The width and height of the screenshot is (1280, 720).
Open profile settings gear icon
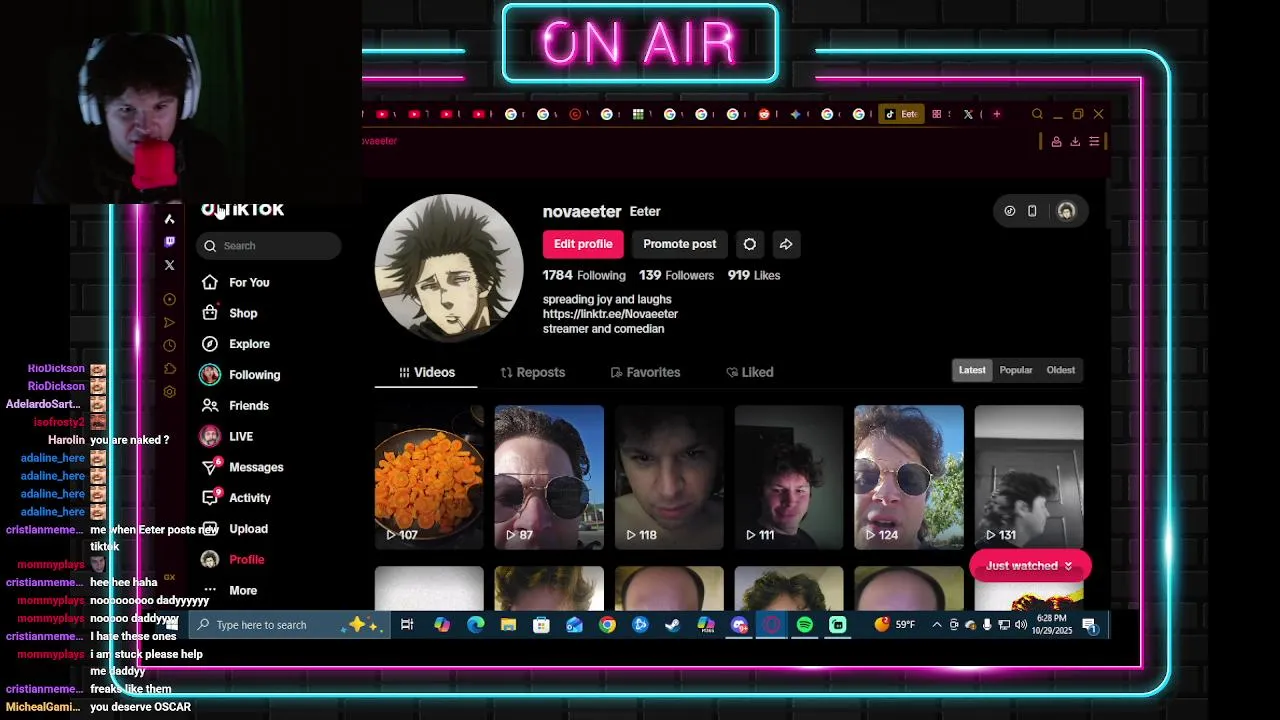750,244
